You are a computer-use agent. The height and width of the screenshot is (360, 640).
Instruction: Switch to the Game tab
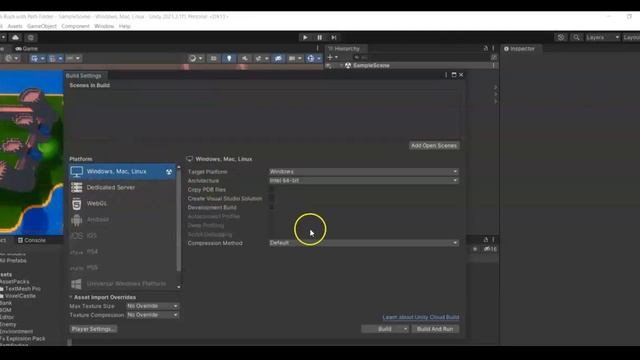[27, 49]
